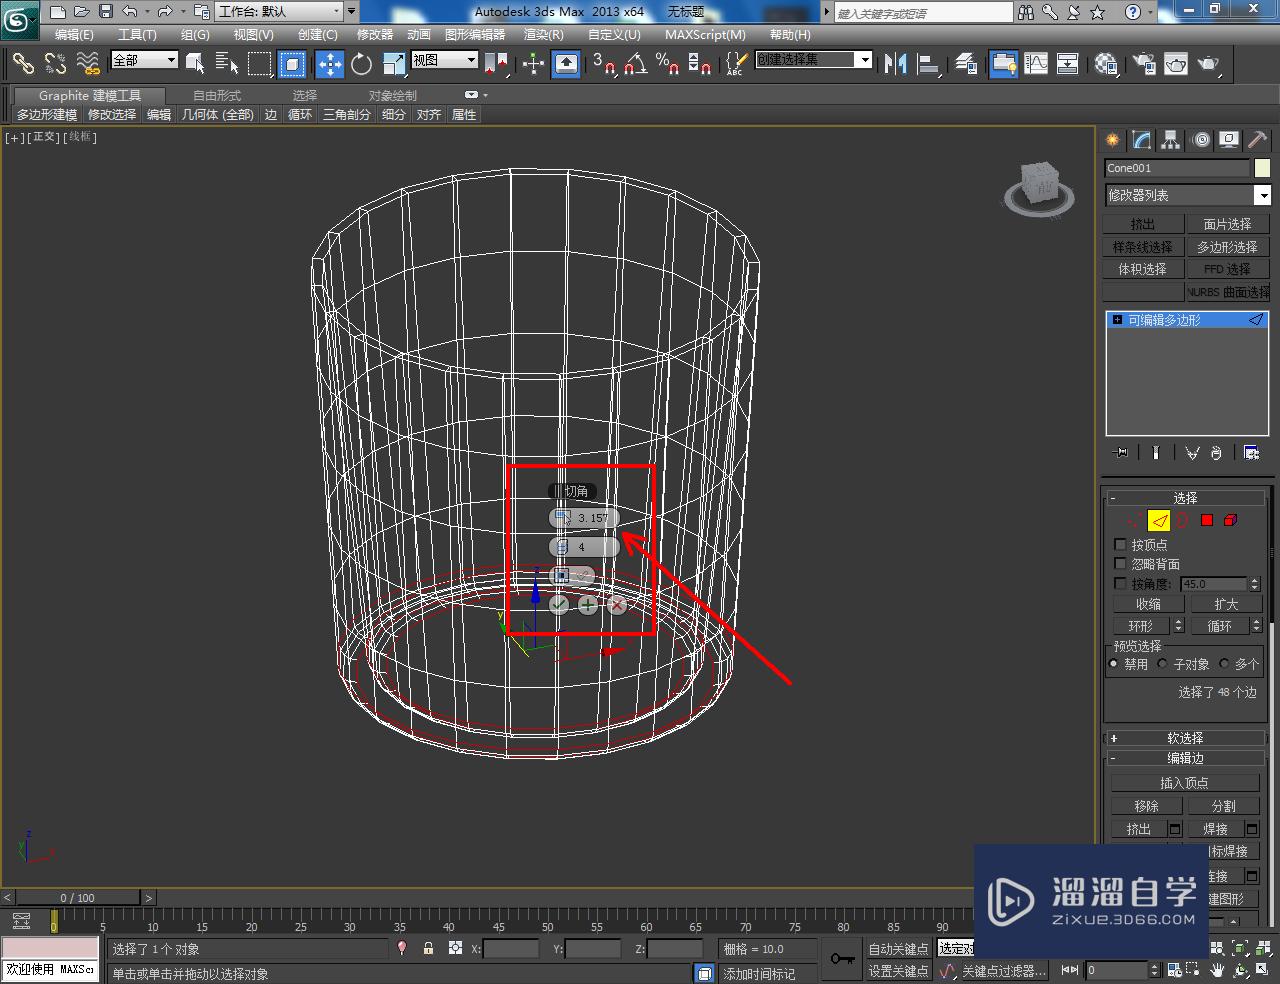1280x984 pixels.
Task: Open the Hierarchy command panel tab
Action: [1170, 140]
